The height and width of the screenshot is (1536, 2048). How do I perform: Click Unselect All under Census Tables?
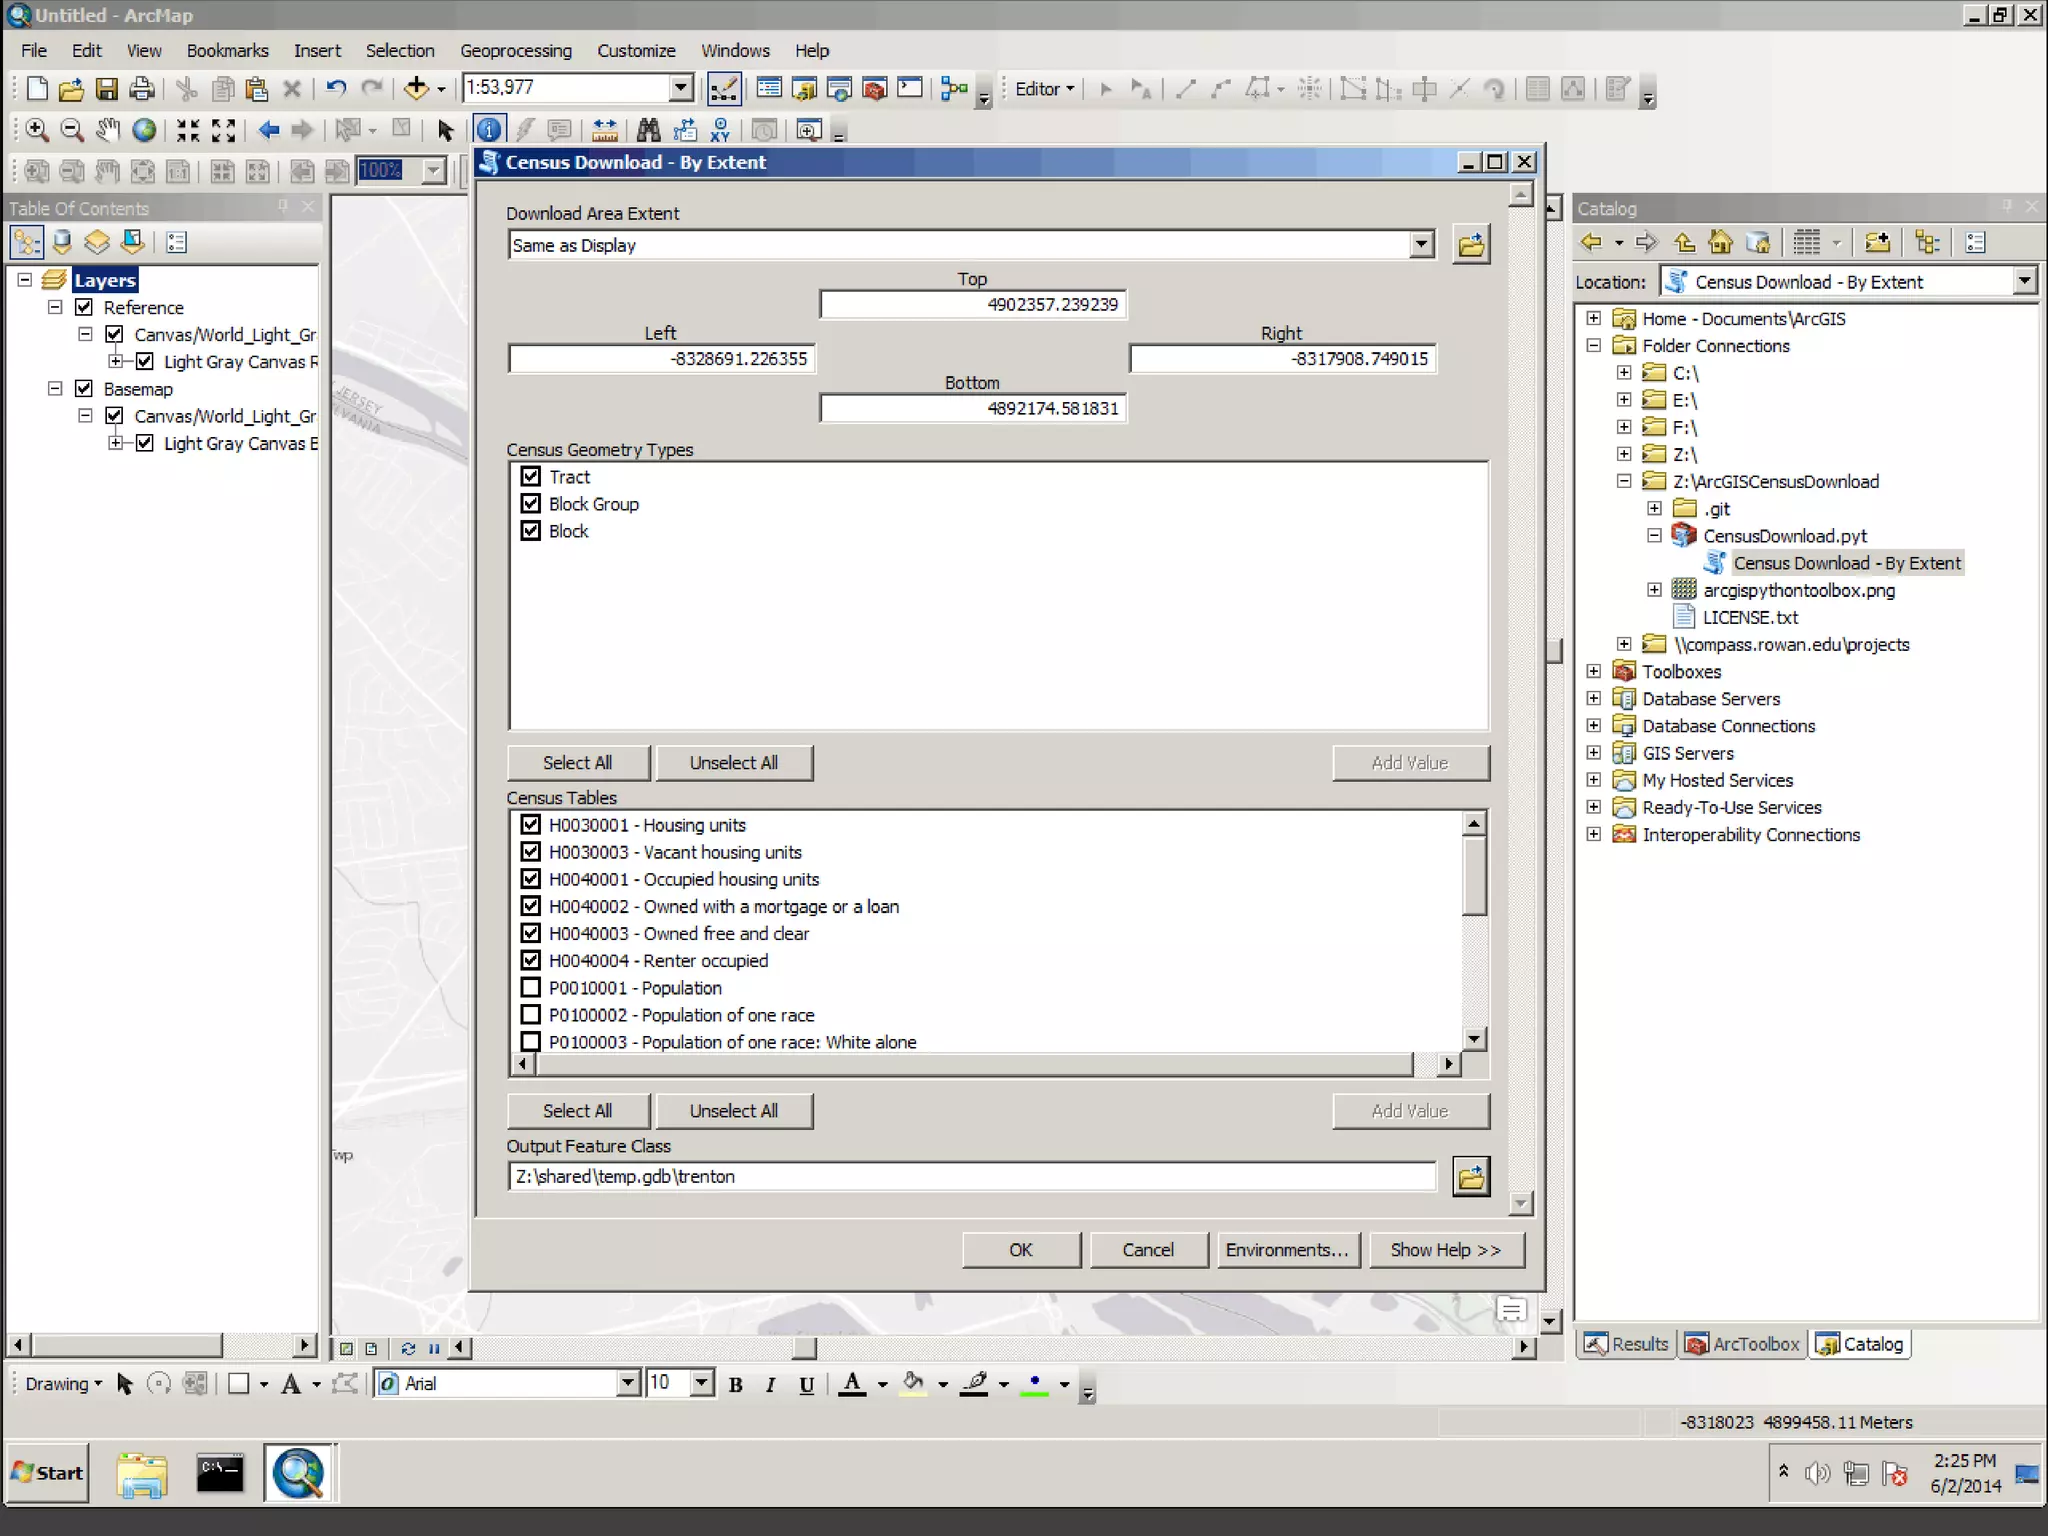coord(733,1111)
